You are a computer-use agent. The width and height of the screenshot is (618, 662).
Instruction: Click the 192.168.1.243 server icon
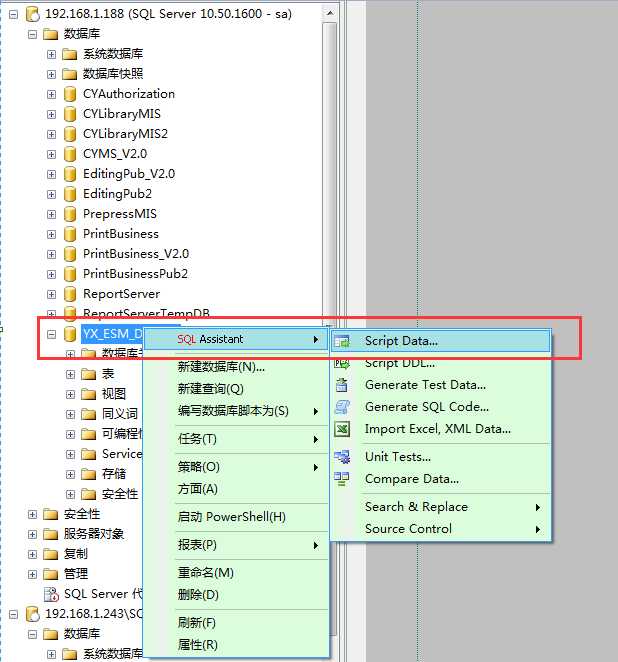point(33,614)
